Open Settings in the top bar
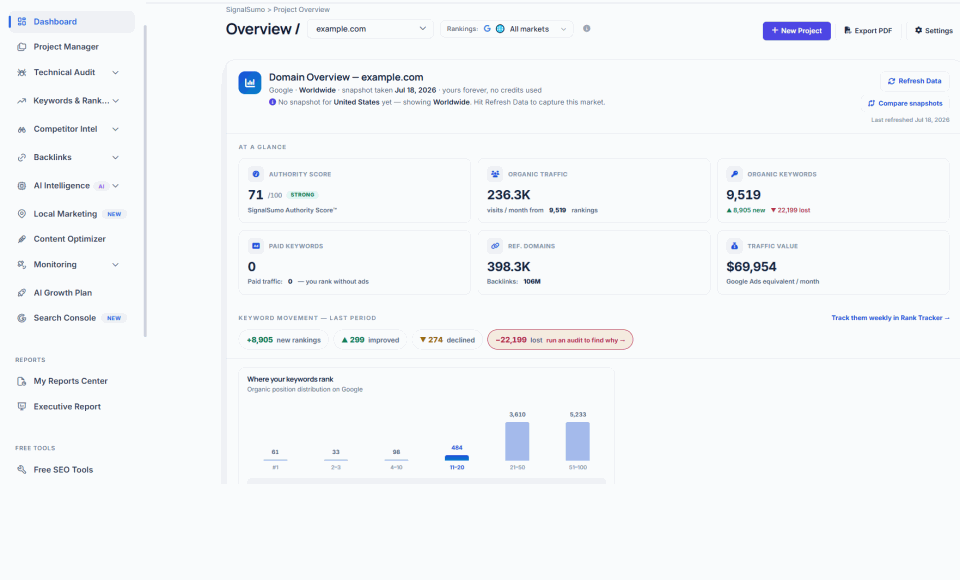Viewport: 960px width, 580px height. point(934,31)
